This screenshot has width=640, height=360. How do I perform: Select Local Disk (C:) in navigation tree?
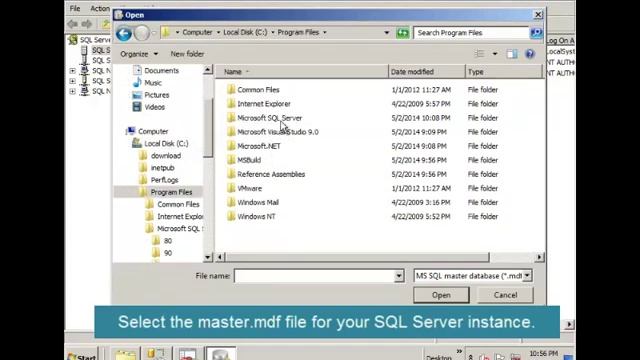click(x=166, y=144)
